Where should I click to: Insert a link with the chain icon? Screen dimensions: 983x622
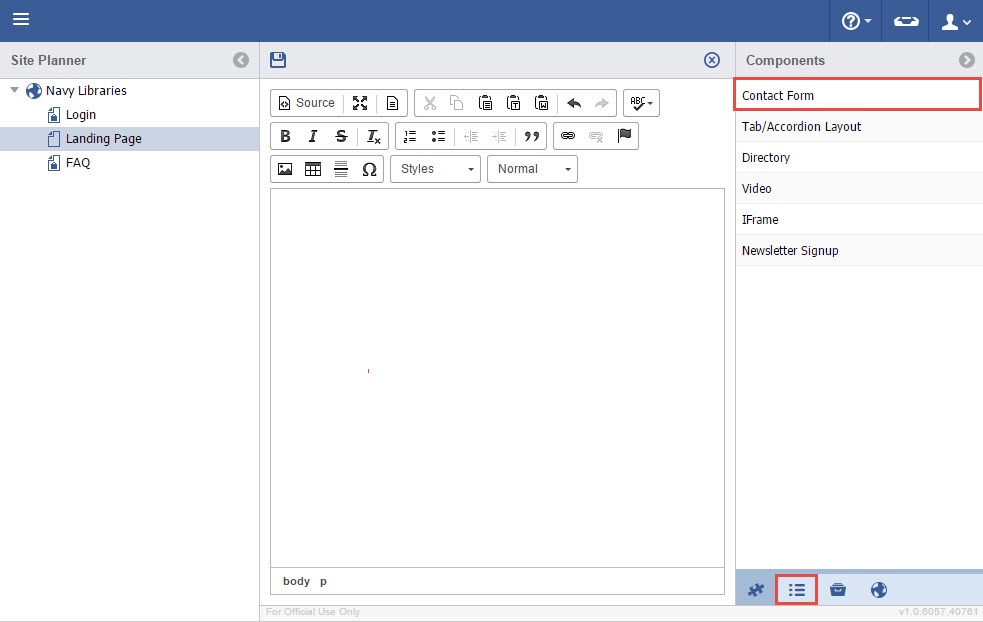point(568,136)
